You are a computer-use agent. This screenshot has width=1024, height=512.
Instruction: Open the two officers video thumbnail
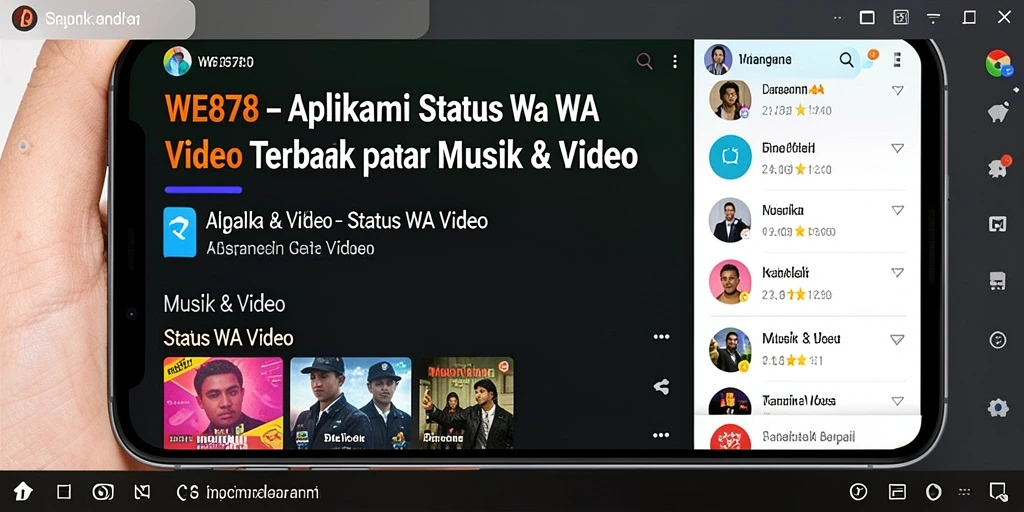click(351, 403)
